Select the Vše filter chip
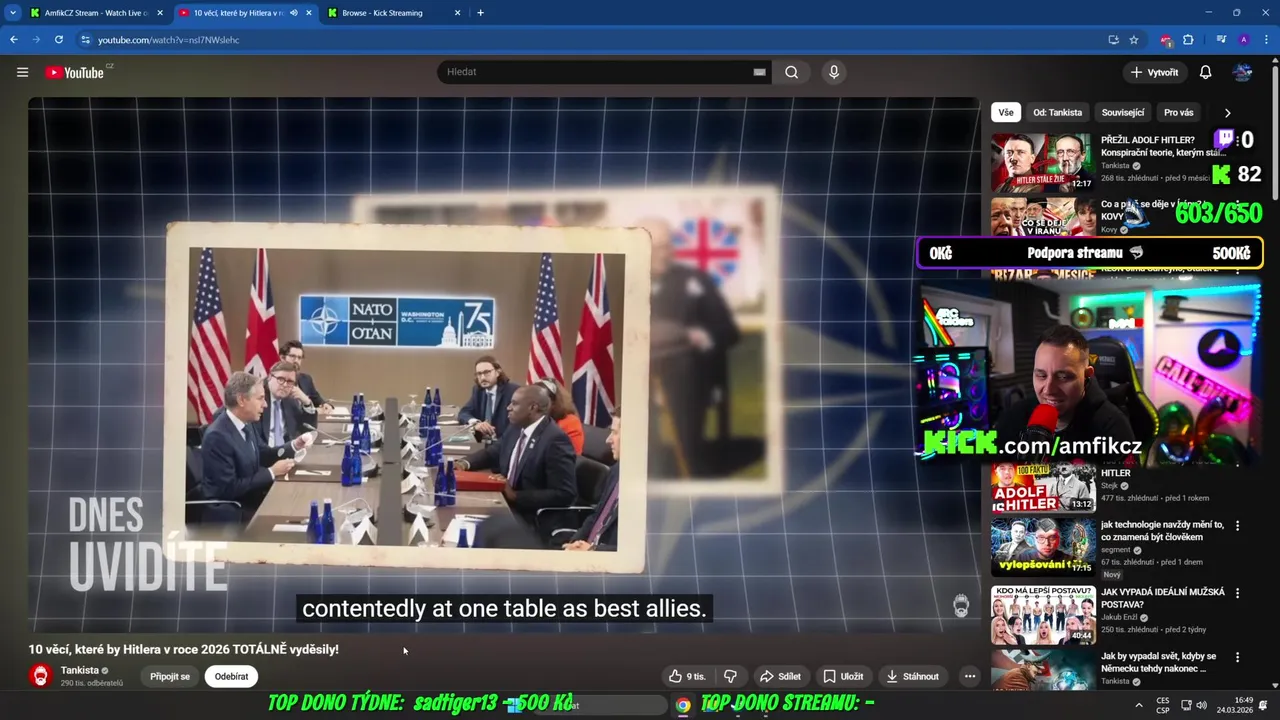This screenshot has height=720, width=1280. pyautogui.click(x=1005, y=113)
